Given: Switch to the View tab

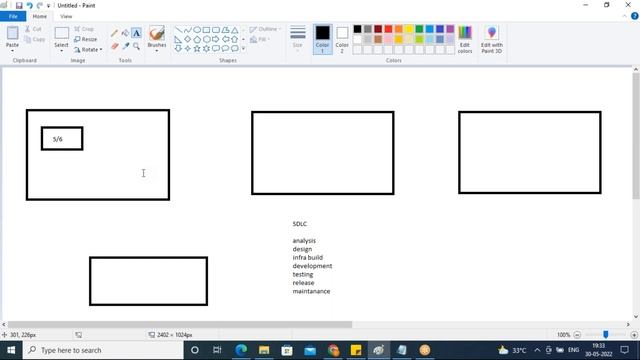Looking at the screenshot, I should pos(66,16).
